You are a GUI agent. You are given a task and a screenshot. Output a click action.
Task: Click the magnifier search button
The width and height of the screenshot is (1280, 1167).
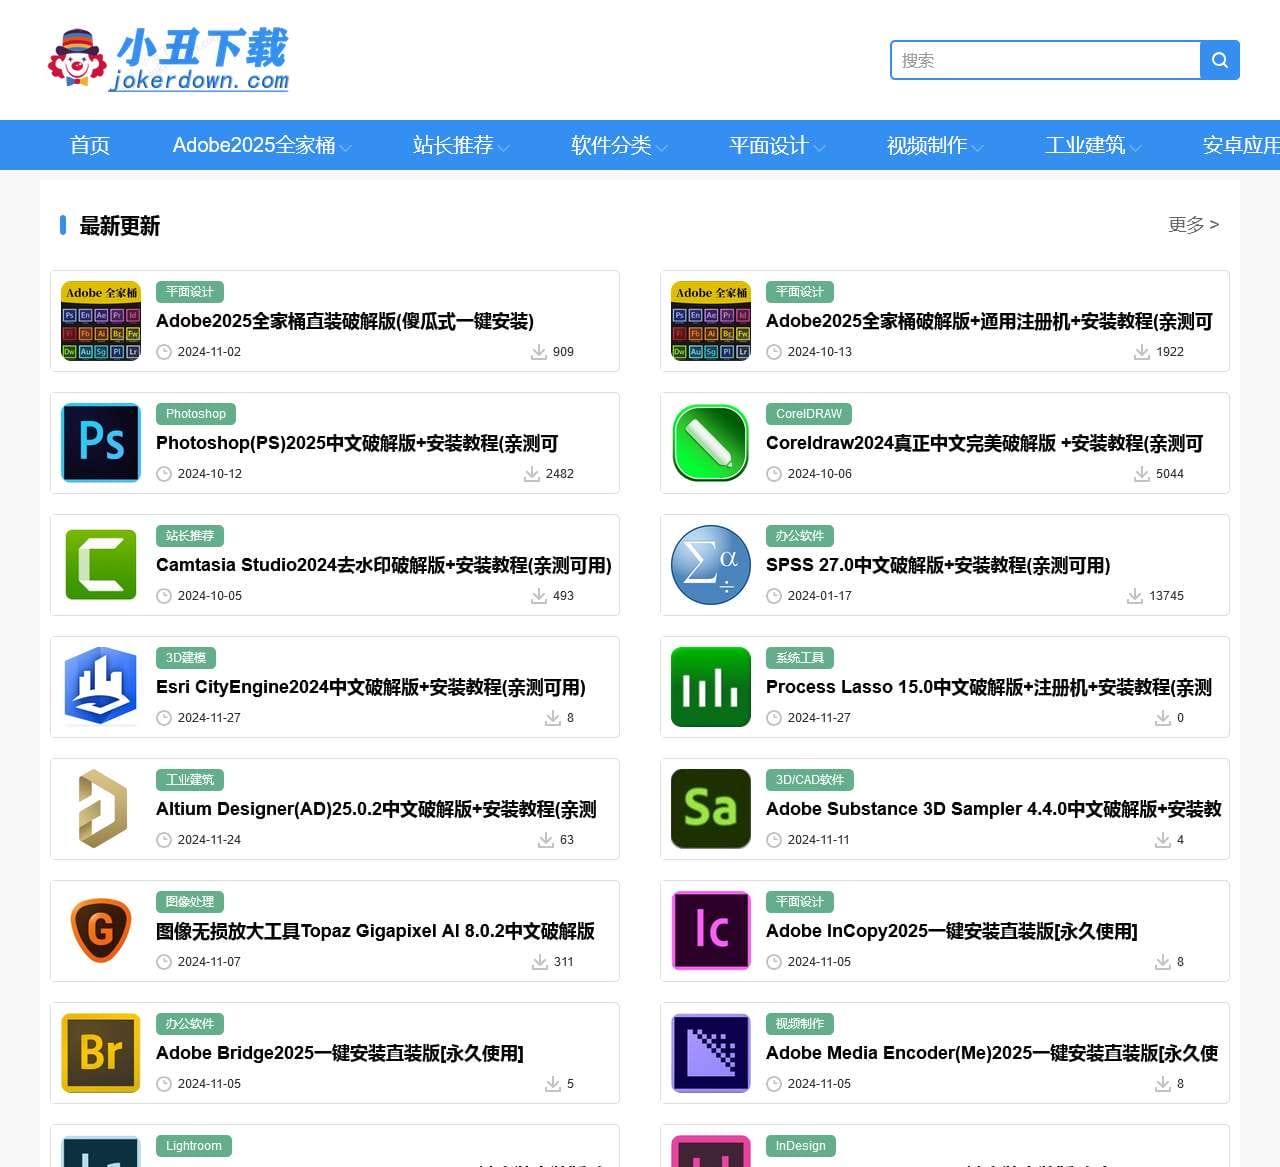pos(1220,60)
